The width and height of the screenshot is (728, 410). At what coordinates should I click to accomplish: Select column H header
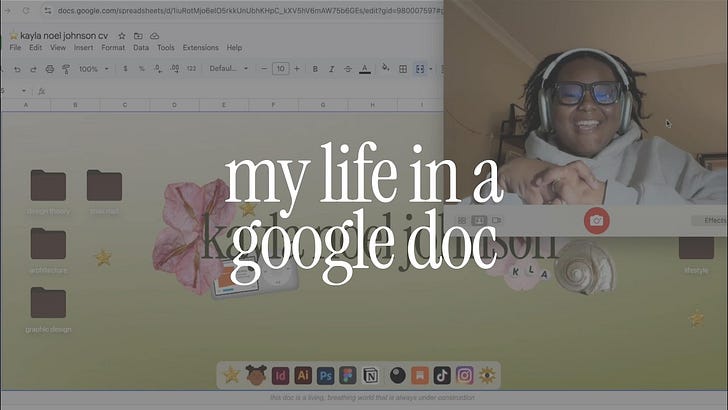372,105
